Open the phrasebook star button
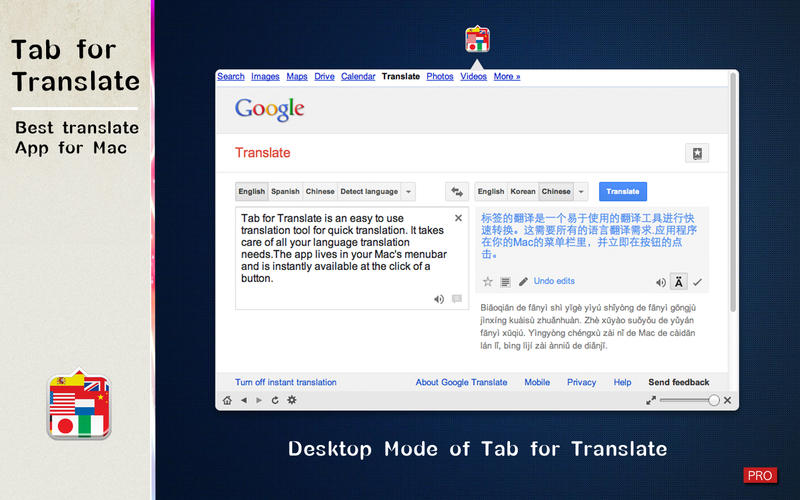Viewport: 800px width, 500px height. click(697, 153)
